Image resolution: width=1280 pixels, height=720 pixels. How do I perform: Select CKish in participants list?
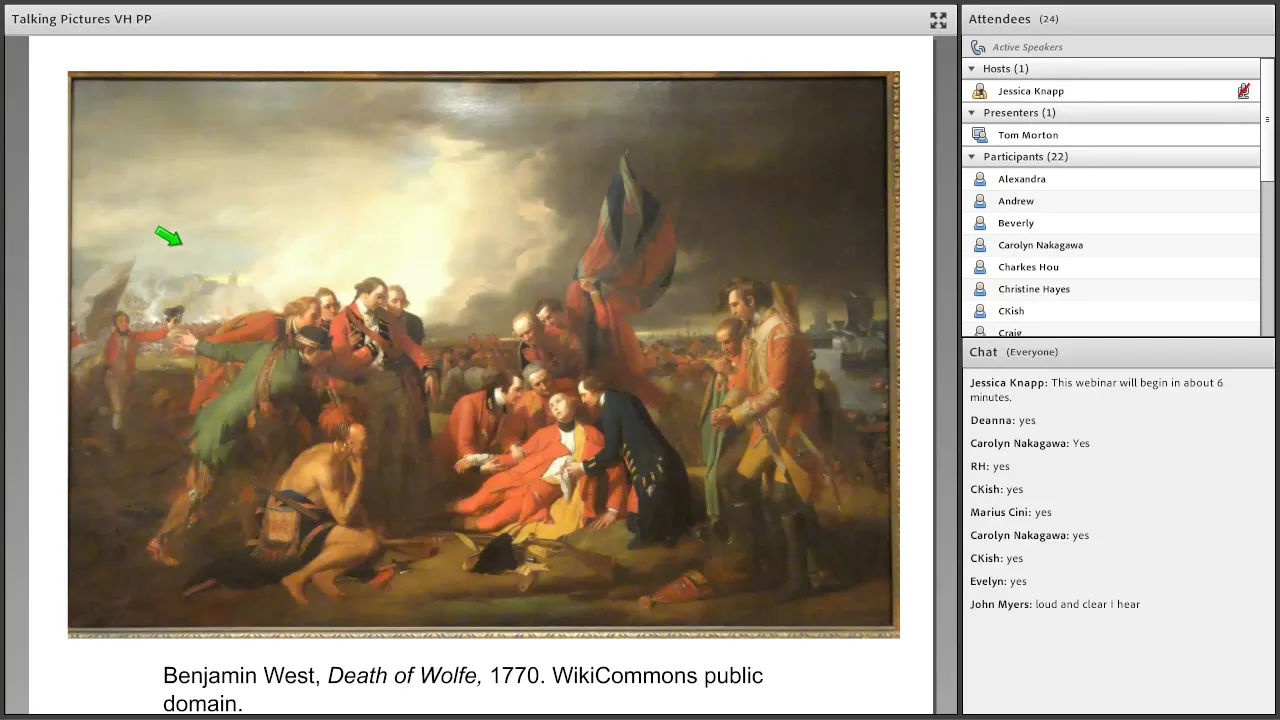(x=1111, y=311)
